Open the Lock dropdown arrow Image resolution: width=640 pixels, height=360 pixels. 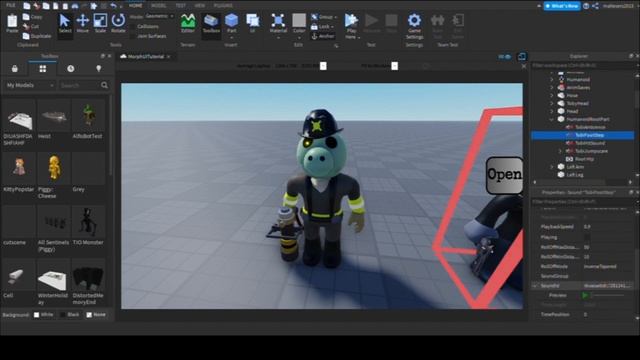click(333, 27)
